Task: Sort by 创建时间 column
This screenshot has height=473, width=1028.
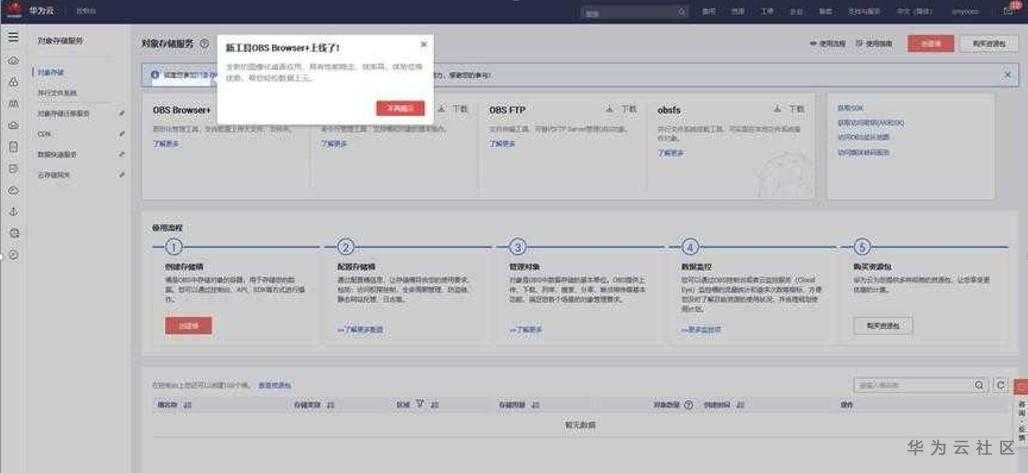Action: tap(740, 405)
